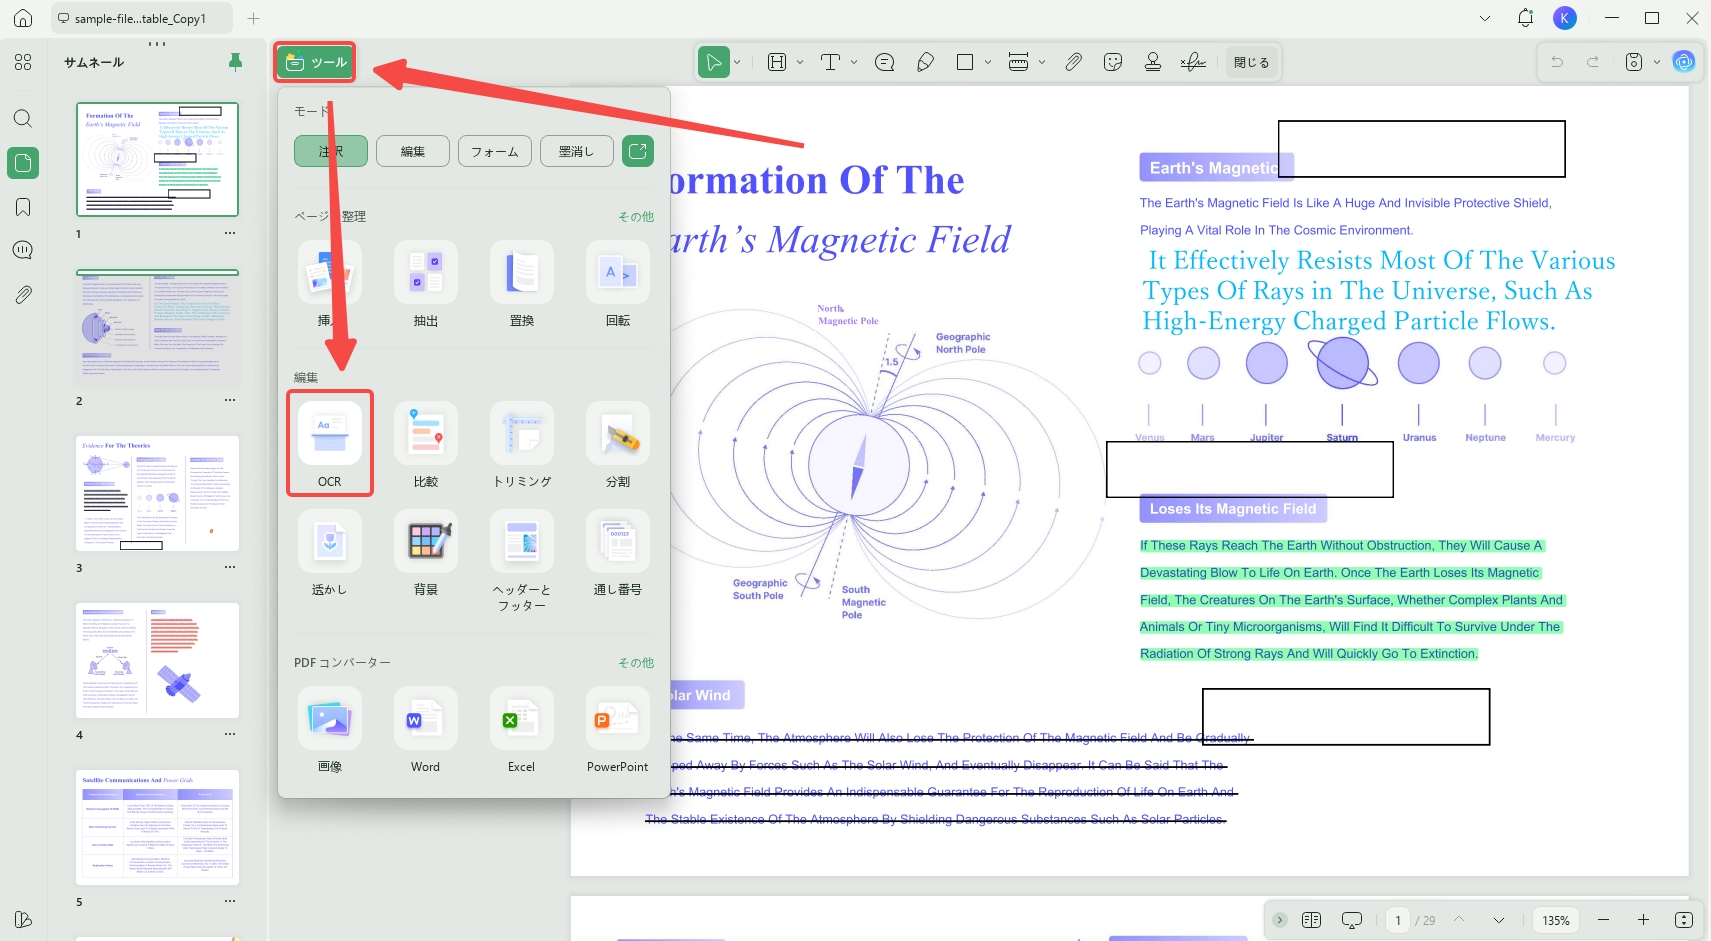Expand the highlight tool dropdown arrow
Screen dimensions: 1711x941
(800, 62)
